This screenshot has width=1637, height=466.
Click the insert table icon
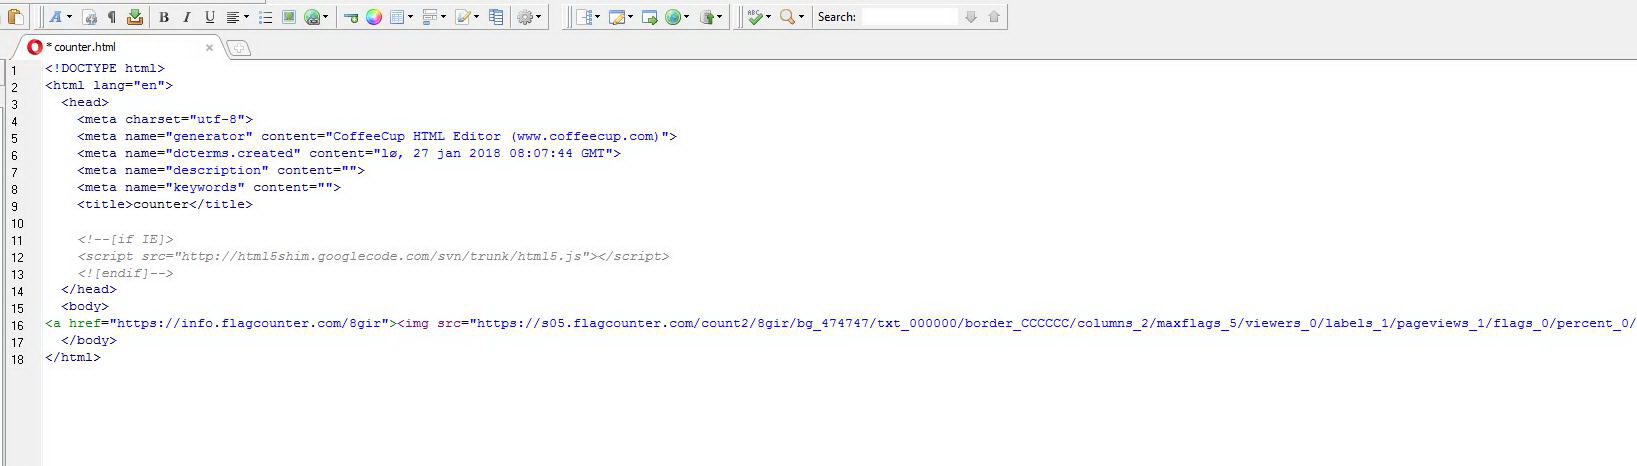click(398, 17)
